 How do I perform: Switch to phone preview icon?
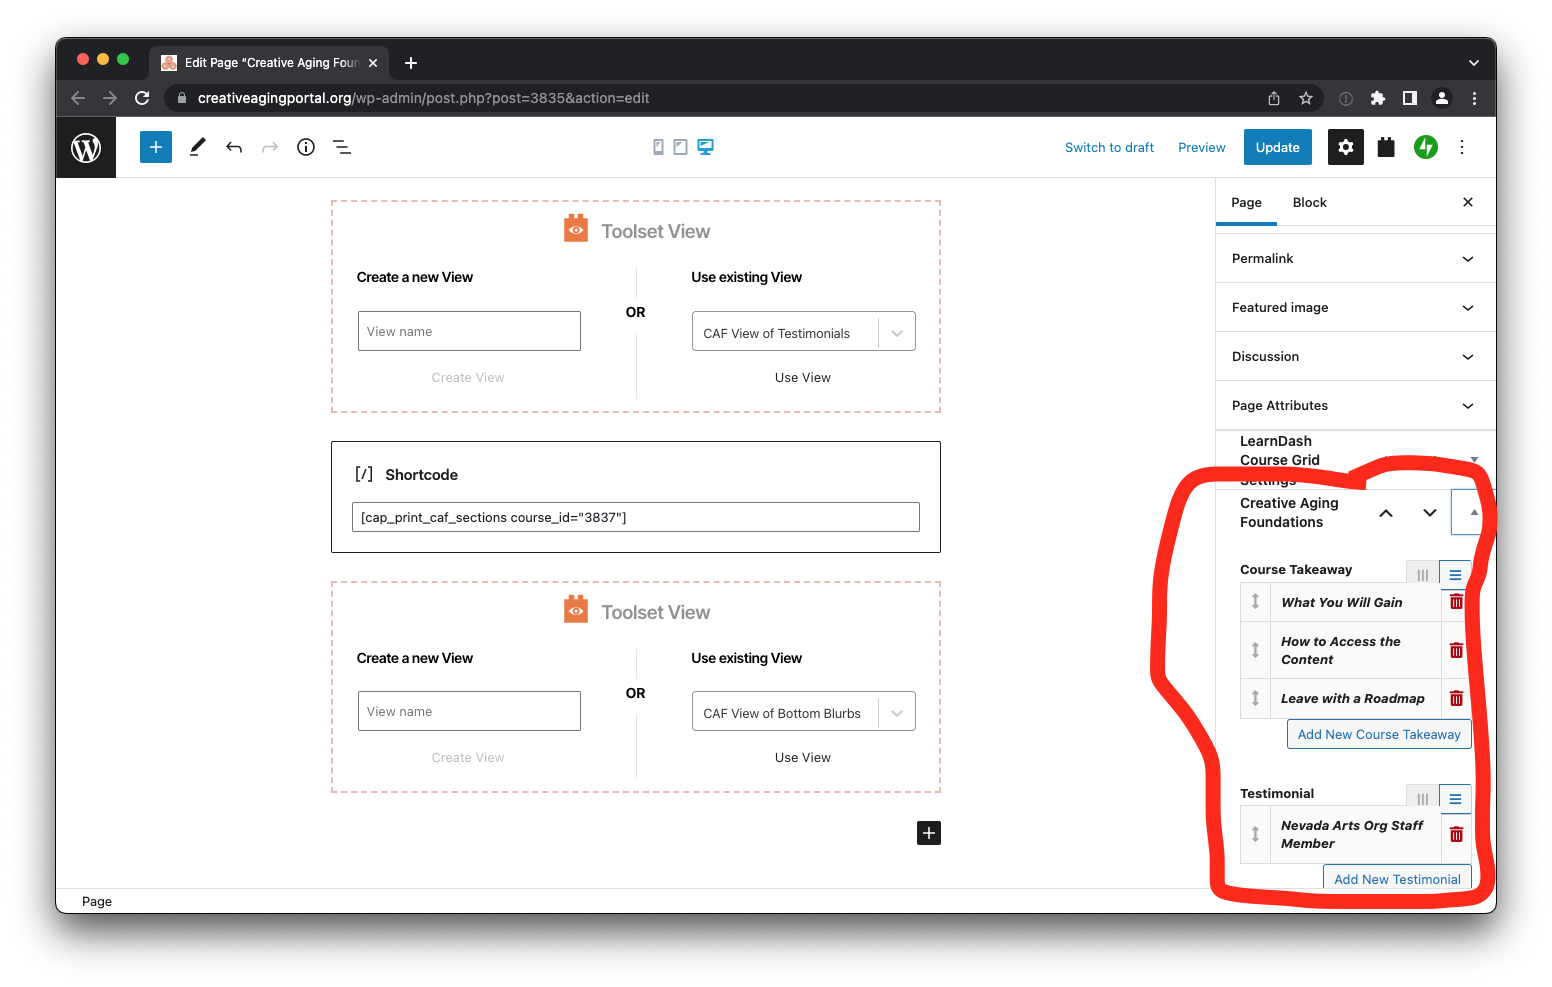(658, 147)
